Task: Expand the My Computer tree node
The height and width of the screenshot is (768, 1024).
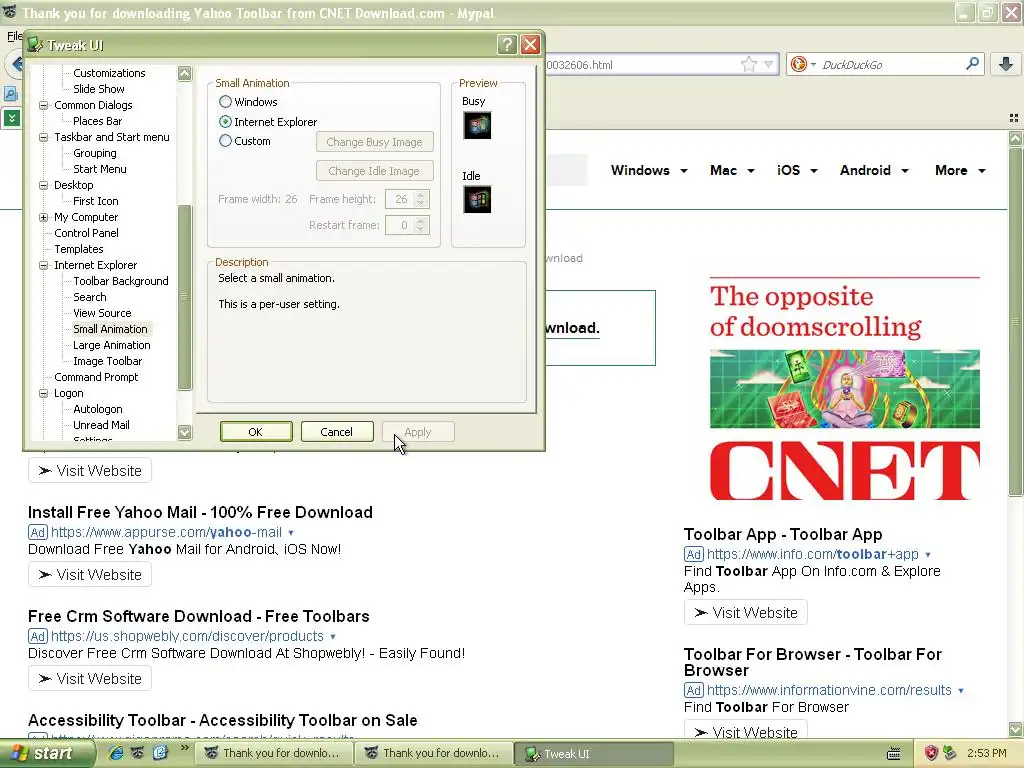Action: click(x=44, y=217)
